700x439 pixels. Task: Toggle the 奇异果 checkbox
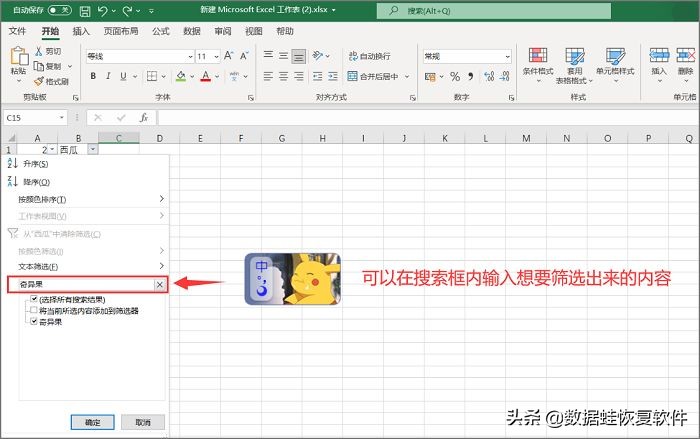[34, 321]
